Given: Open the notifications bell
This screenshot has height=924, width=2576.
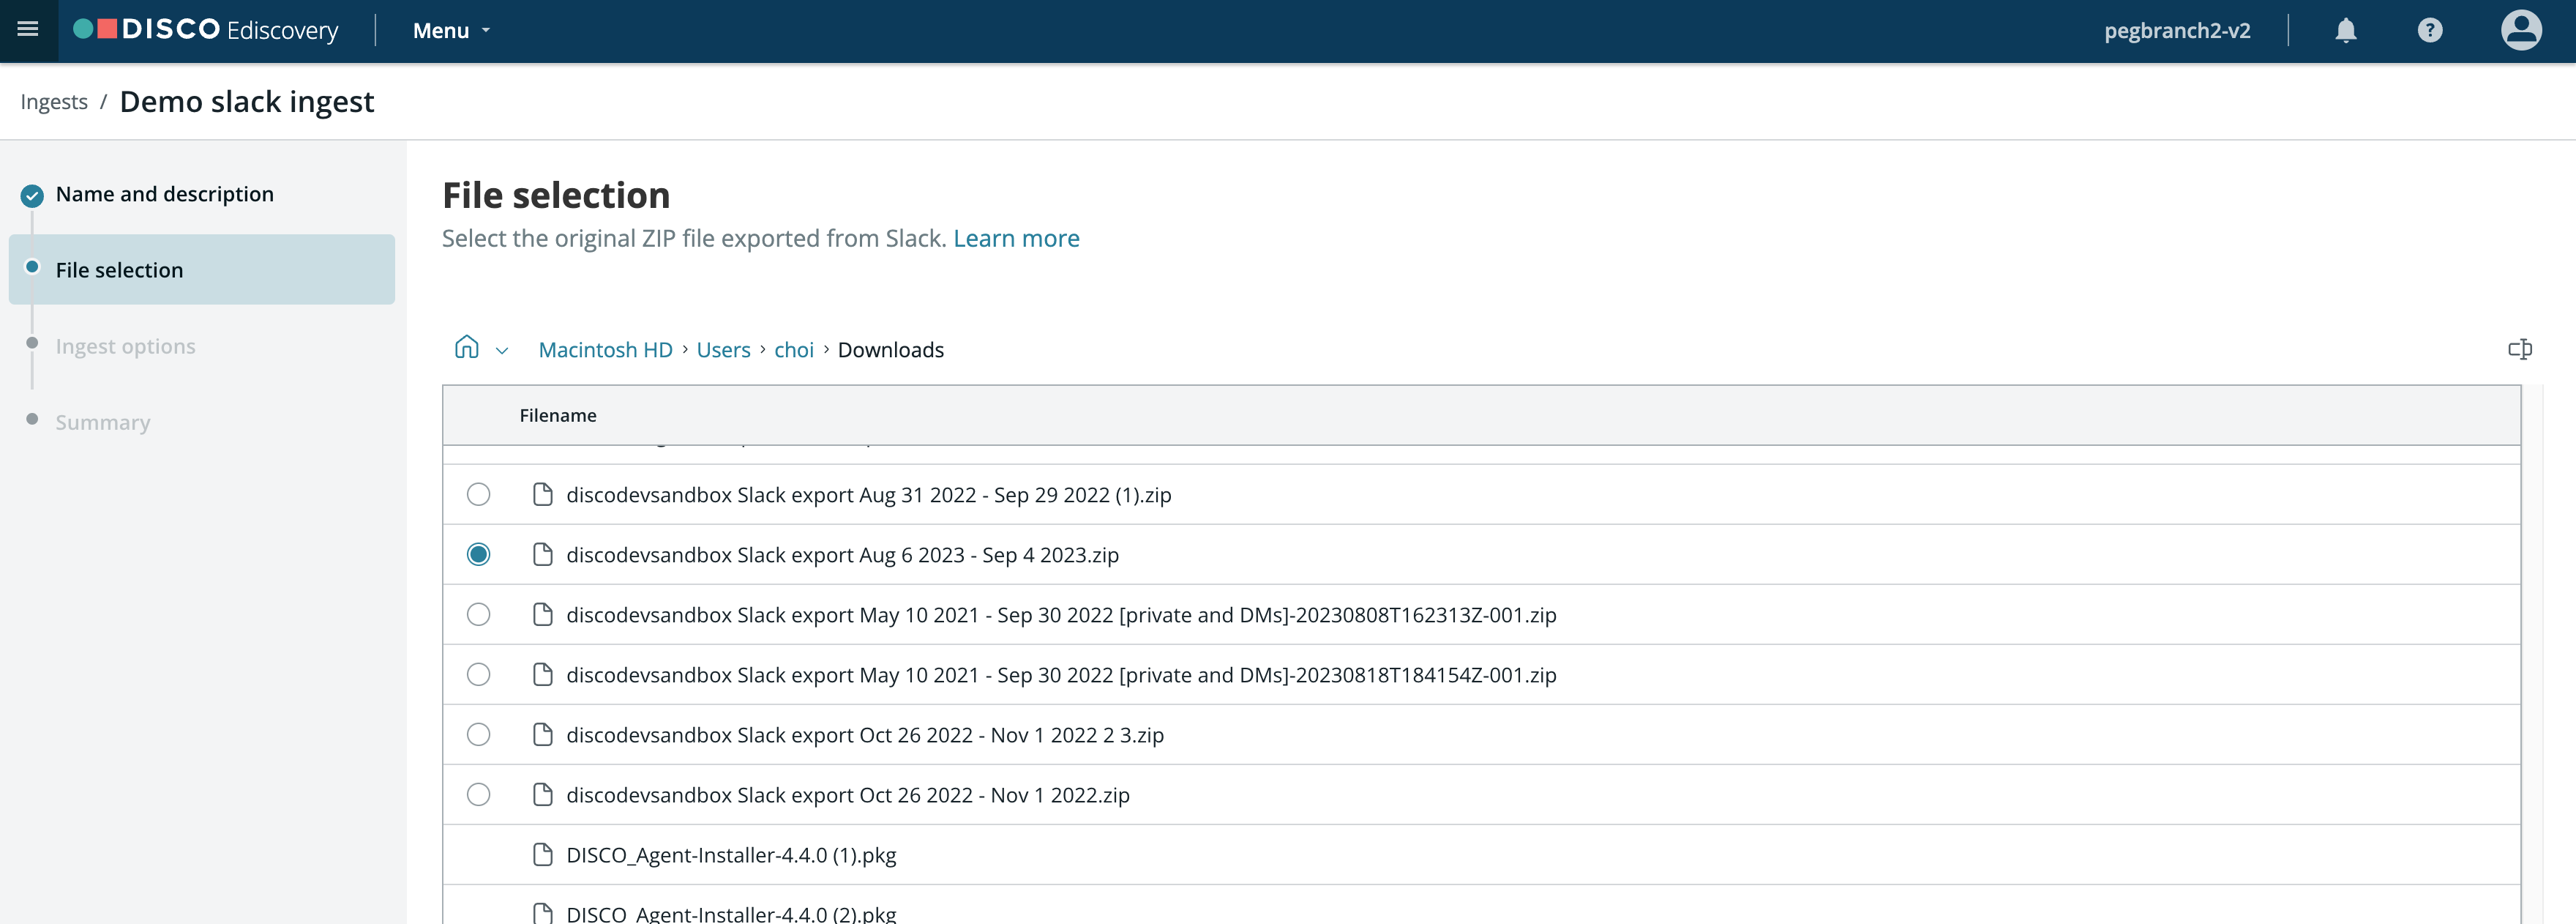Looking at the screenshot, I should point(2345,31).
